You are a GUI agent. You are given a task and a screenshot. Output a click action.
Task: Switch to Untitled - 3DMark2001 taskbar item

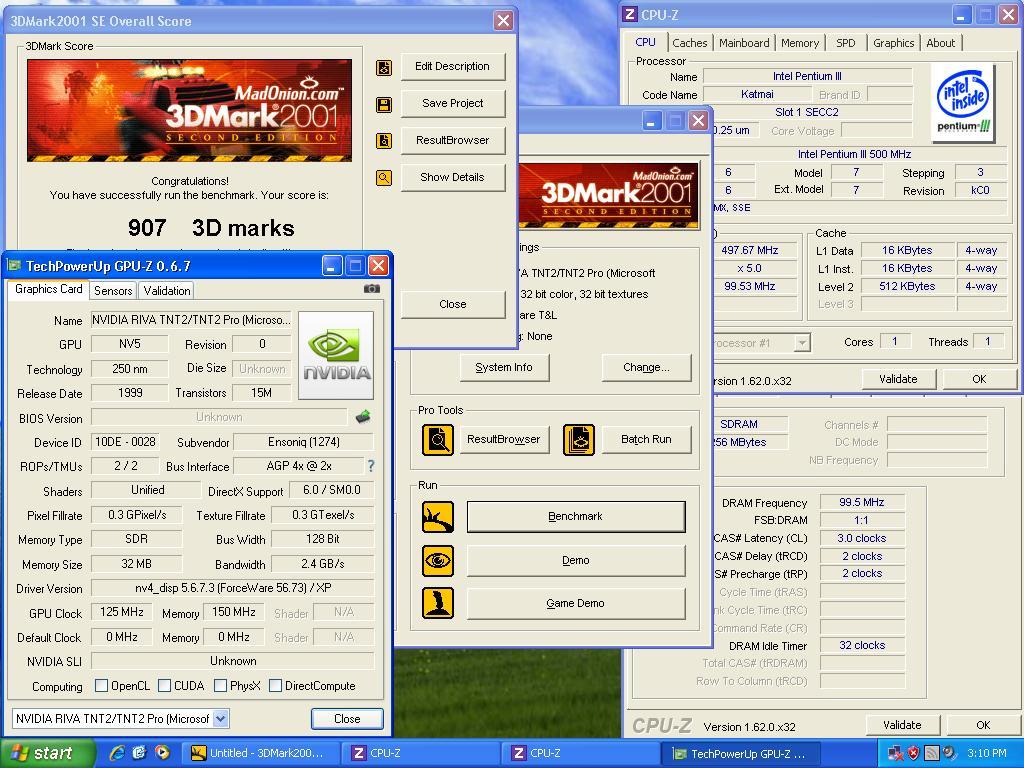(x=263, y=753)
